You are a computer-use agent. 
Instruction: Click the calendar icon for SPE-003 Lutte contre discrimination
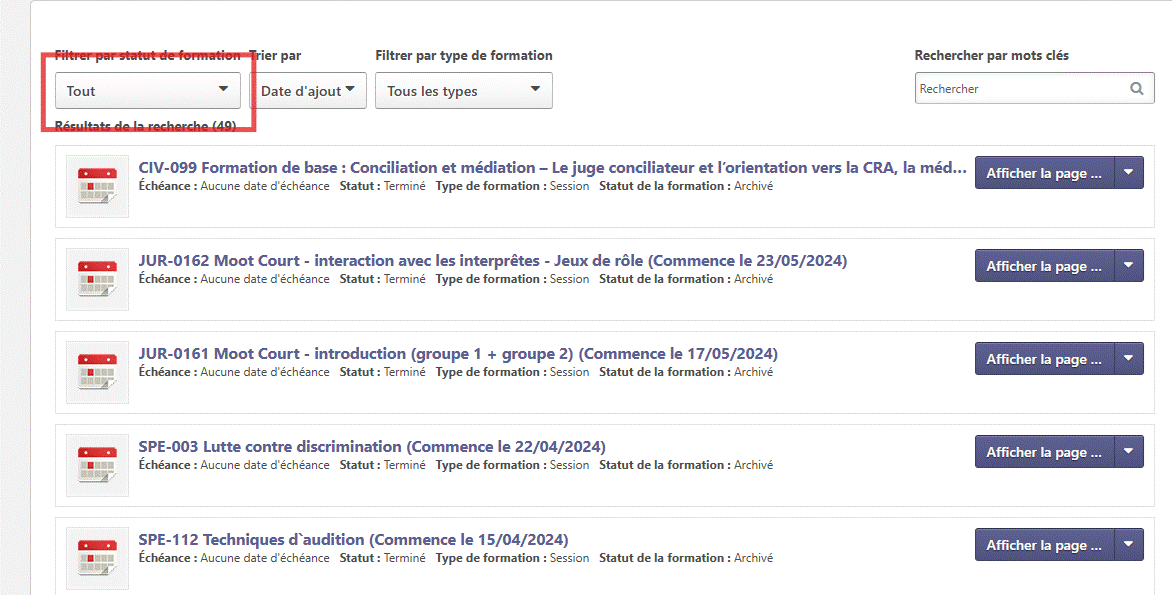tap(96, 464)
